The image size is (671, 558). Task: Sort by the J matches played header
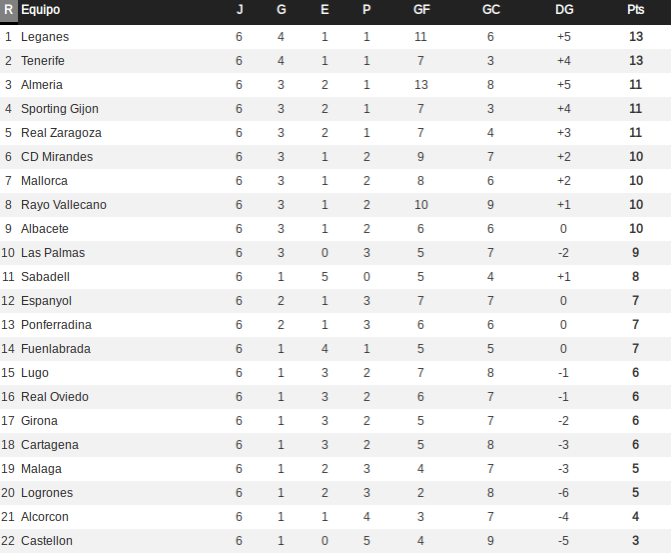coord(240,10)
